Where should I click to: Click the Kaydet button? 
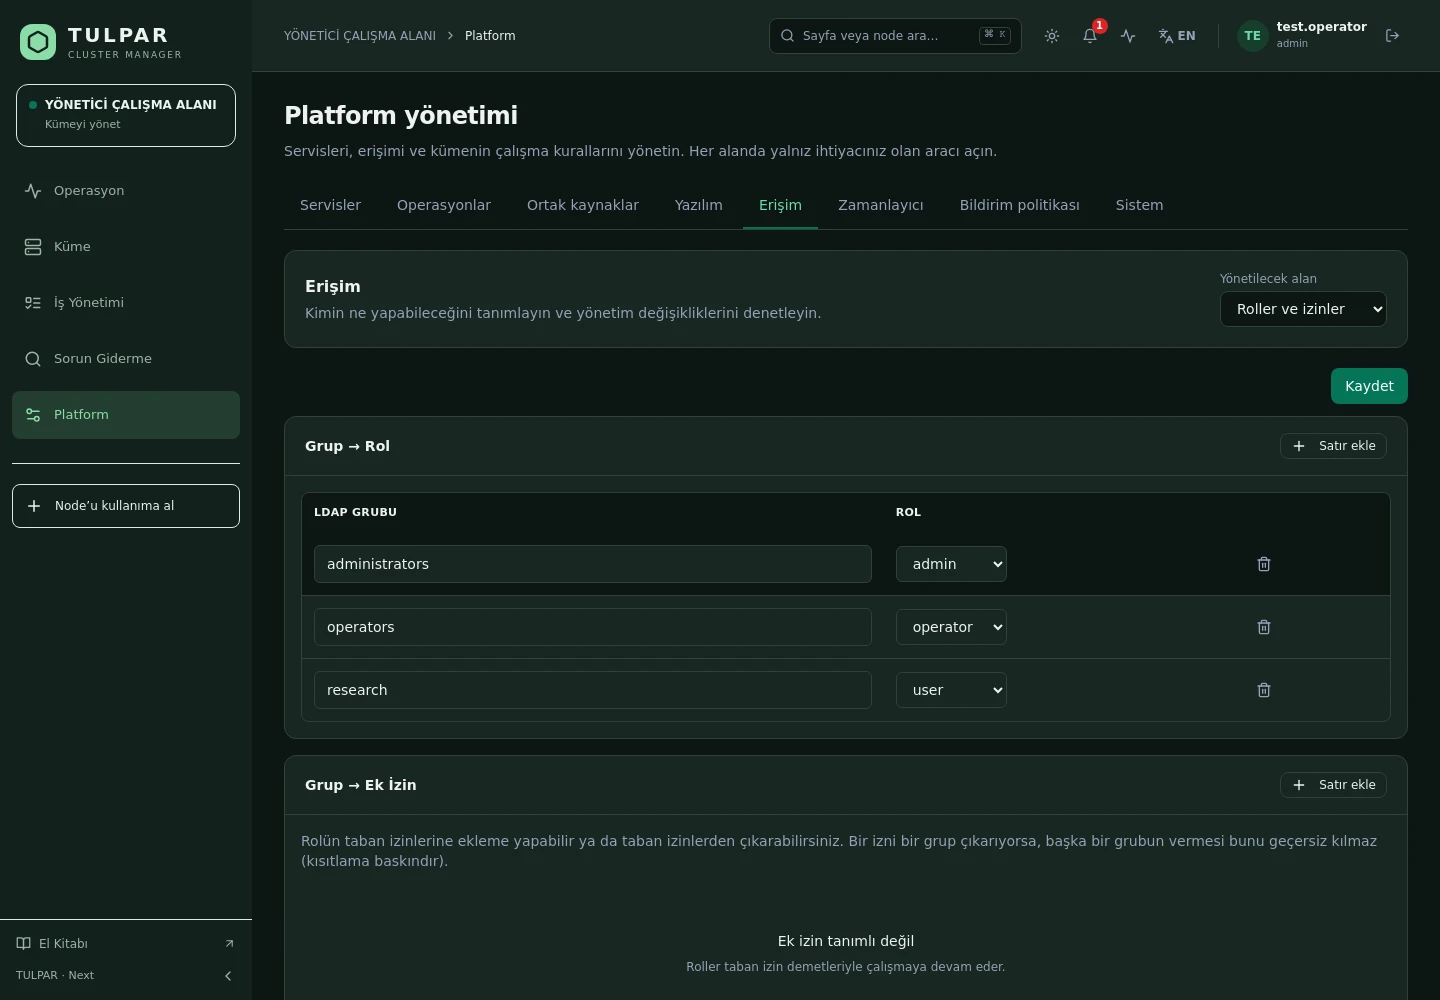(1369, 386)
